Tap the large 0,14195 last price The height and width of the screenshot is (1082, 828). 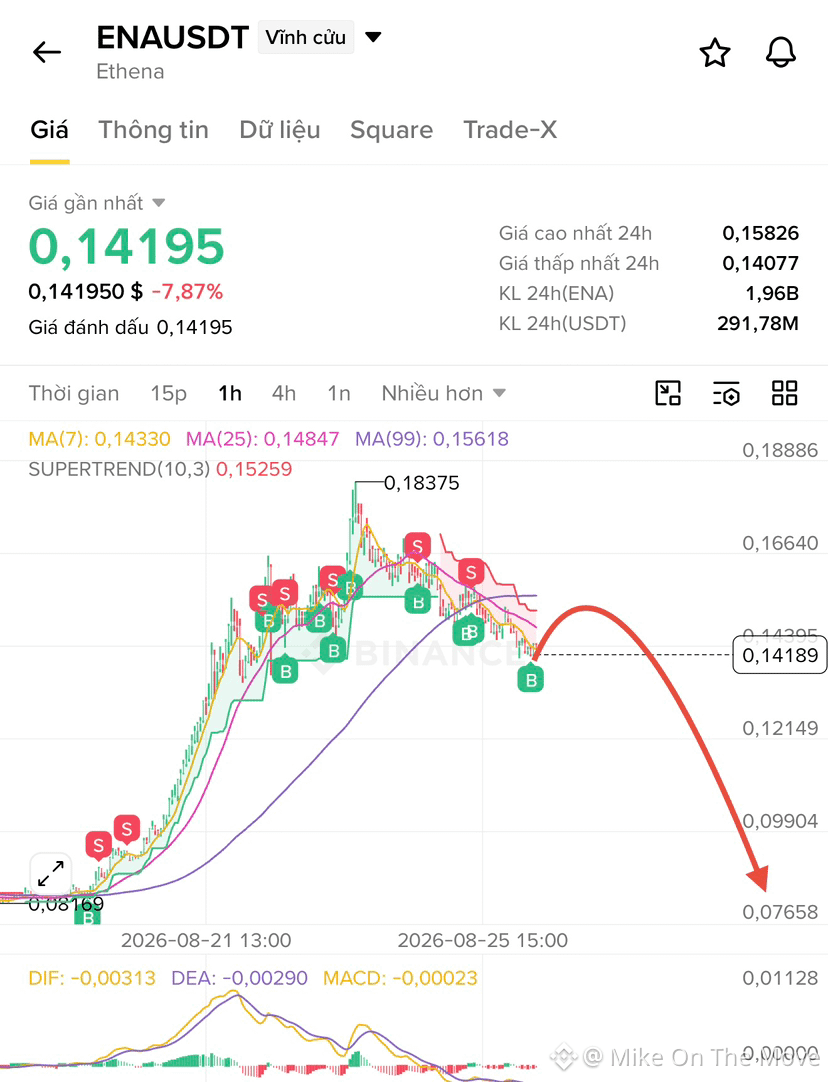click(126, 247)
